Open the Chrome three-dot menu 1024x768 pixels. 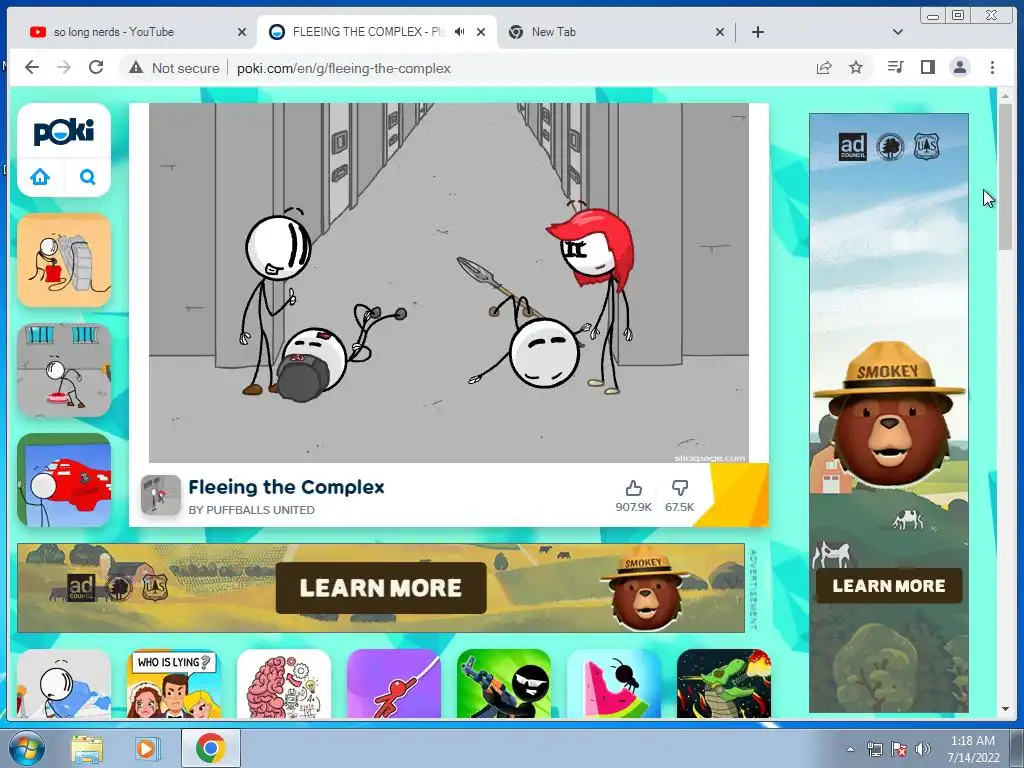[992, 67]
